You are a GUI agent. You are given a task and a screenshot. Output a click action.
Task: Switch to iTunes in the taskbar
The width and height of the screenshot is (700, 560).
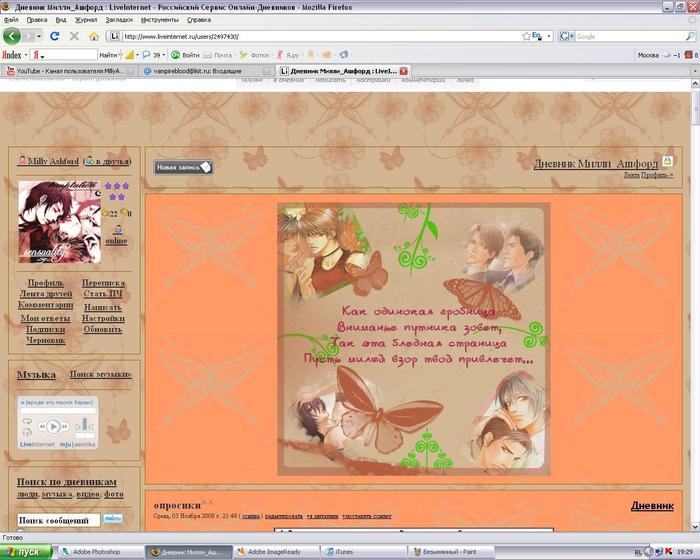coord(364,552)
